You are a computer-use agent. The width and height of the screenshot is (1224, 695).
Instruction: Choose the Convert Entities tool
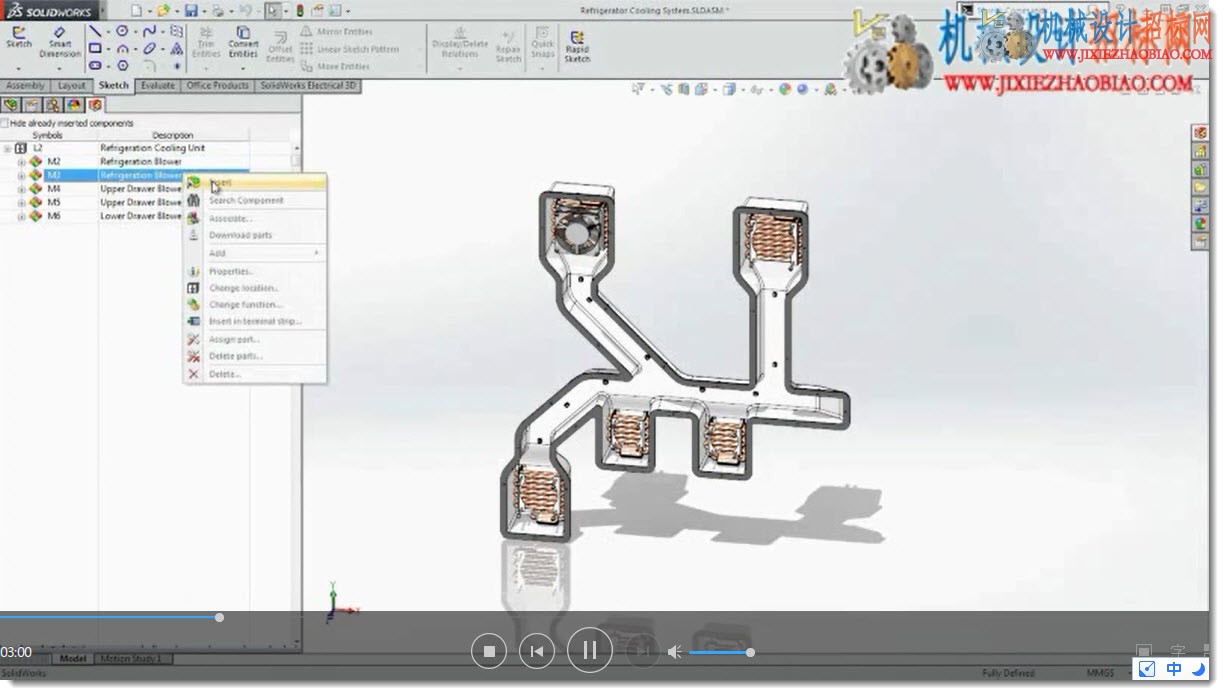coord(243,44)
